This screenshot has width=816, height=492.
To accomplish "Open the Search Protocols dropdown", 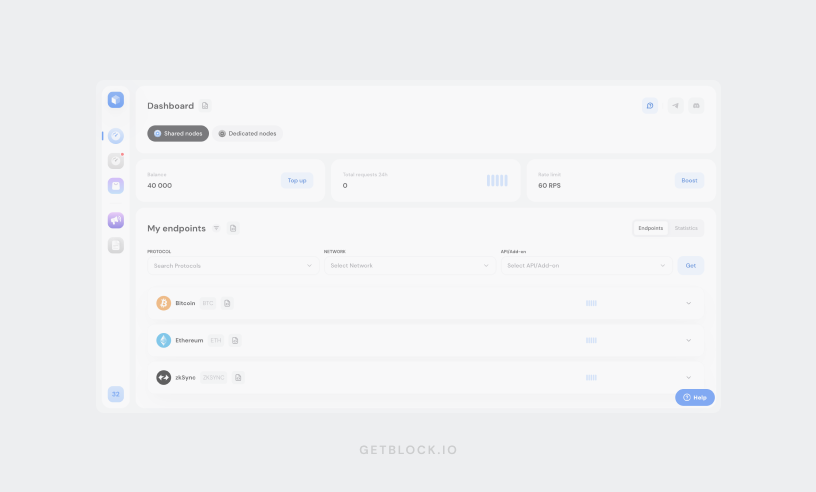I will 233,266.
